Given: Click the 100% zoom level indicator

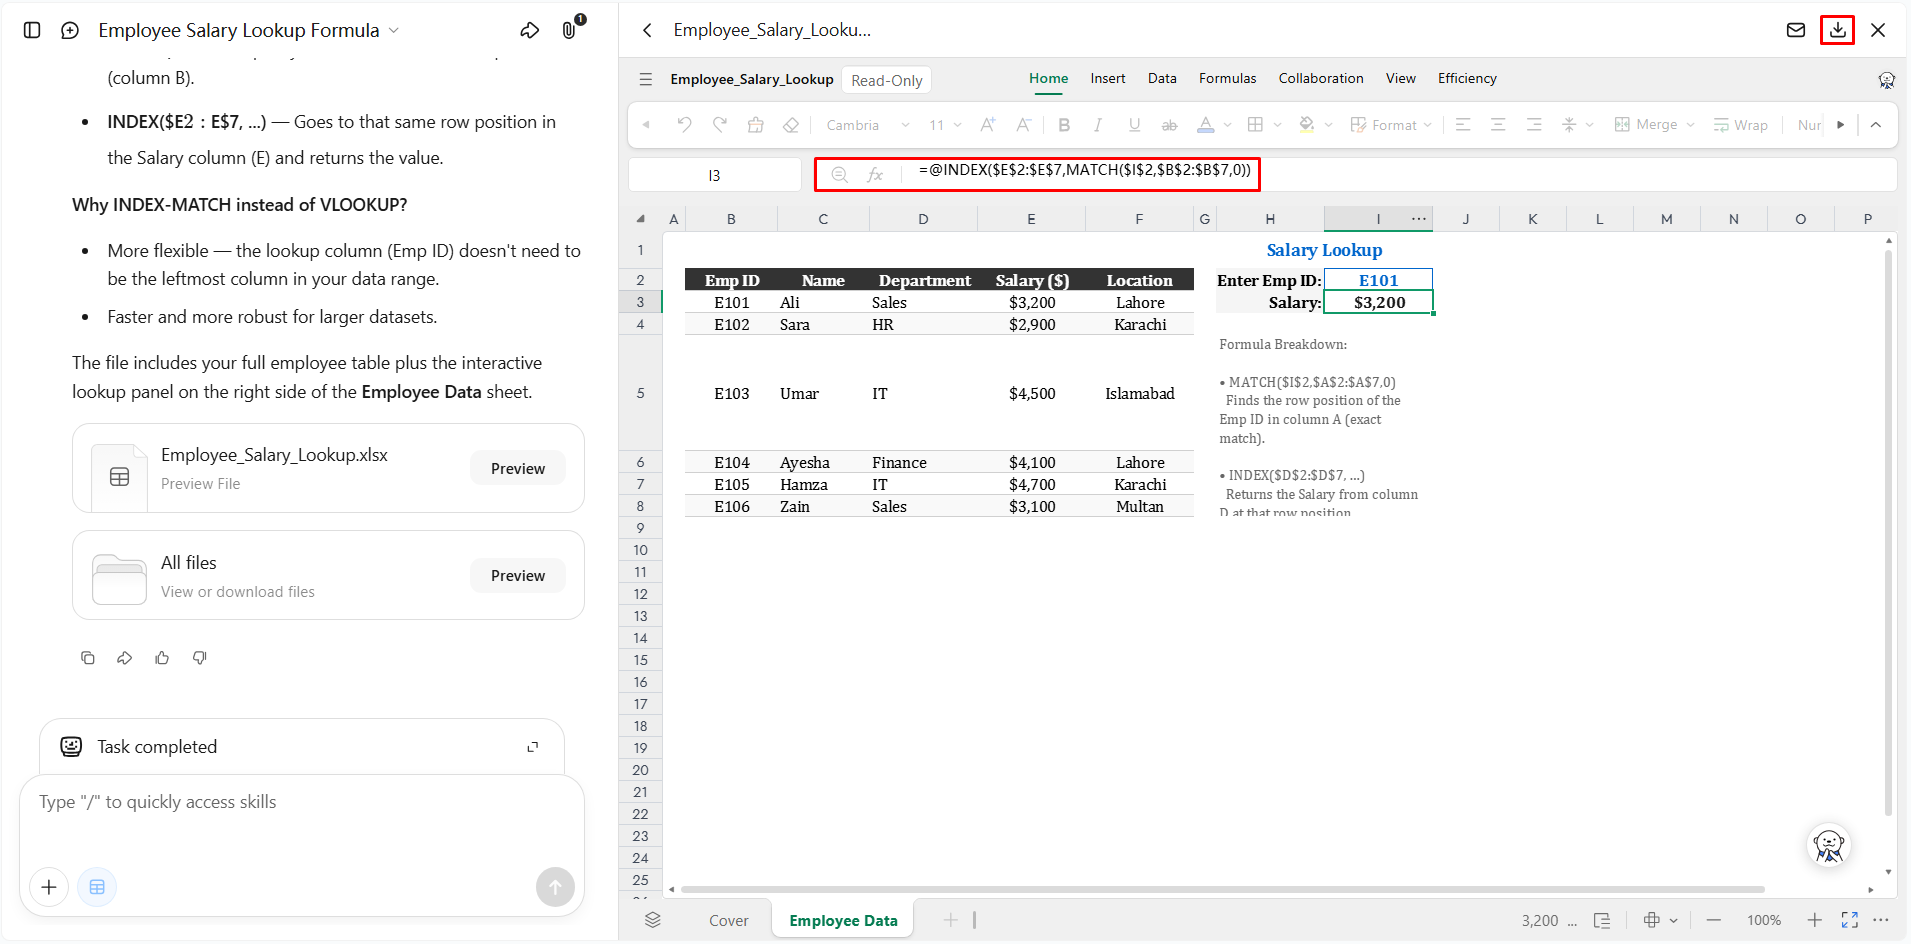Looking at the screenshot, I should pyautogui.click(x=1764, y=920).
